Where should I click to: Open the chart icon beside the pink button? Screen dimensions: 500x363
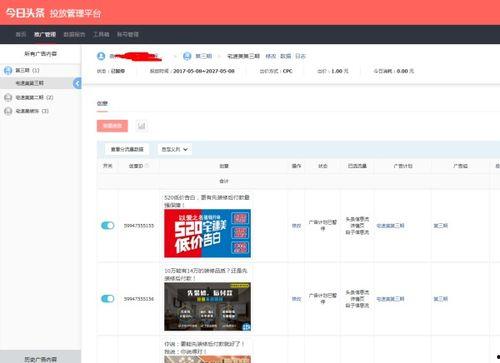[x=142, y=126]
